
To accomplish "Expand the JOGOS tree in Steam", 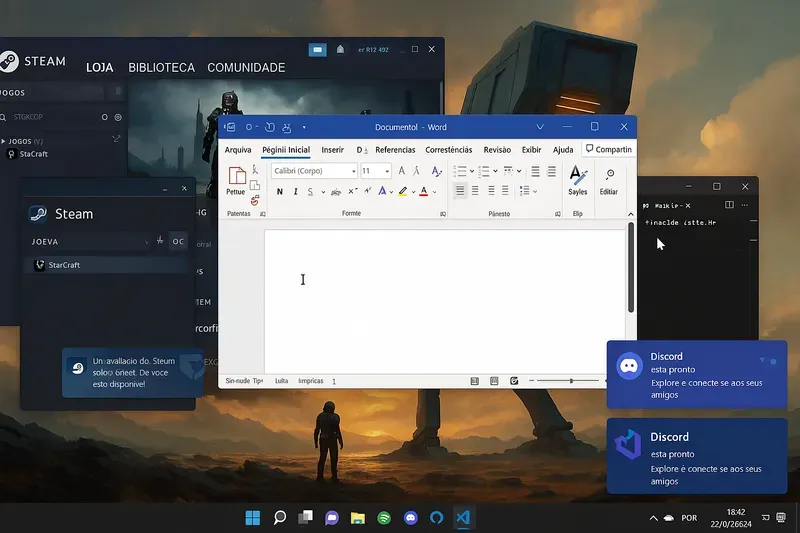I will click(x=3, y=141).
